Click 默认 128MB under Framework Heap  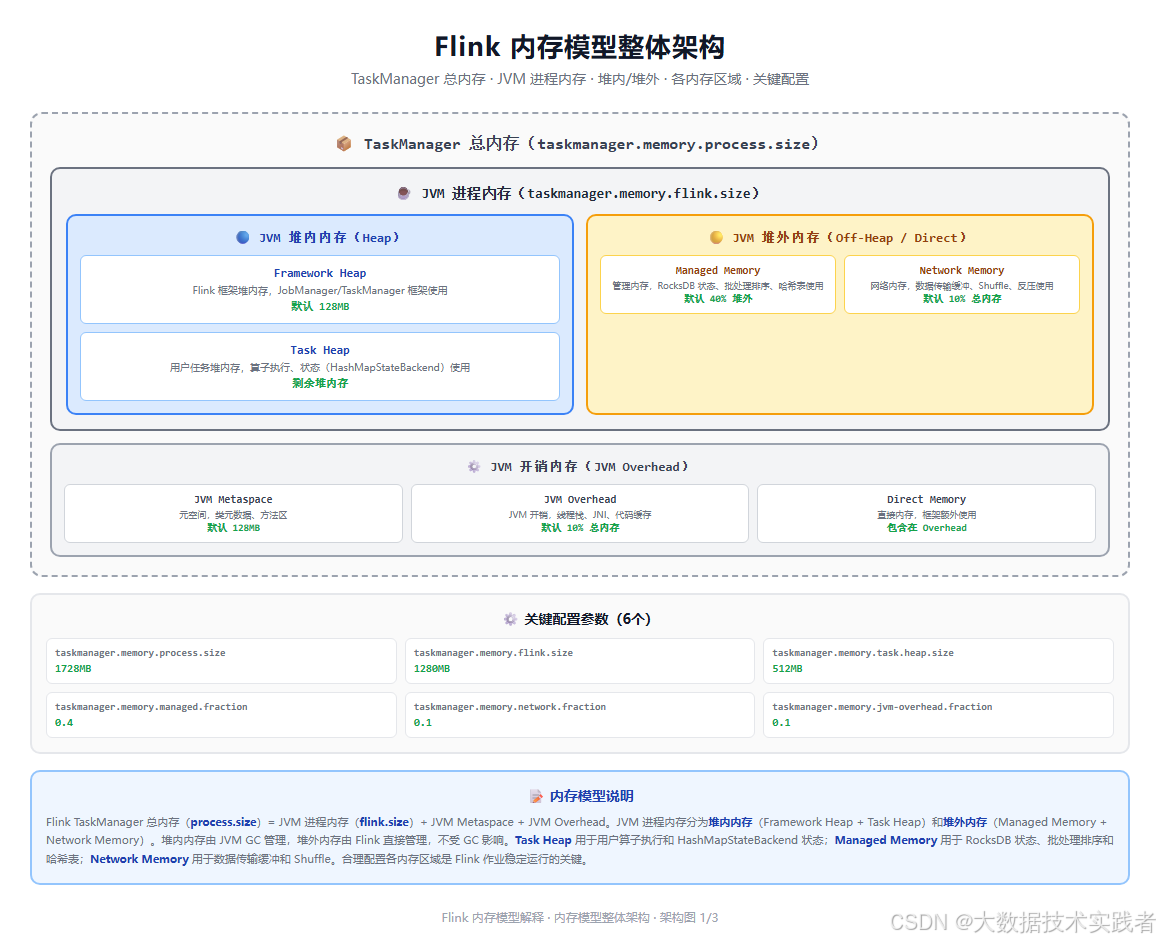point(320,306)
